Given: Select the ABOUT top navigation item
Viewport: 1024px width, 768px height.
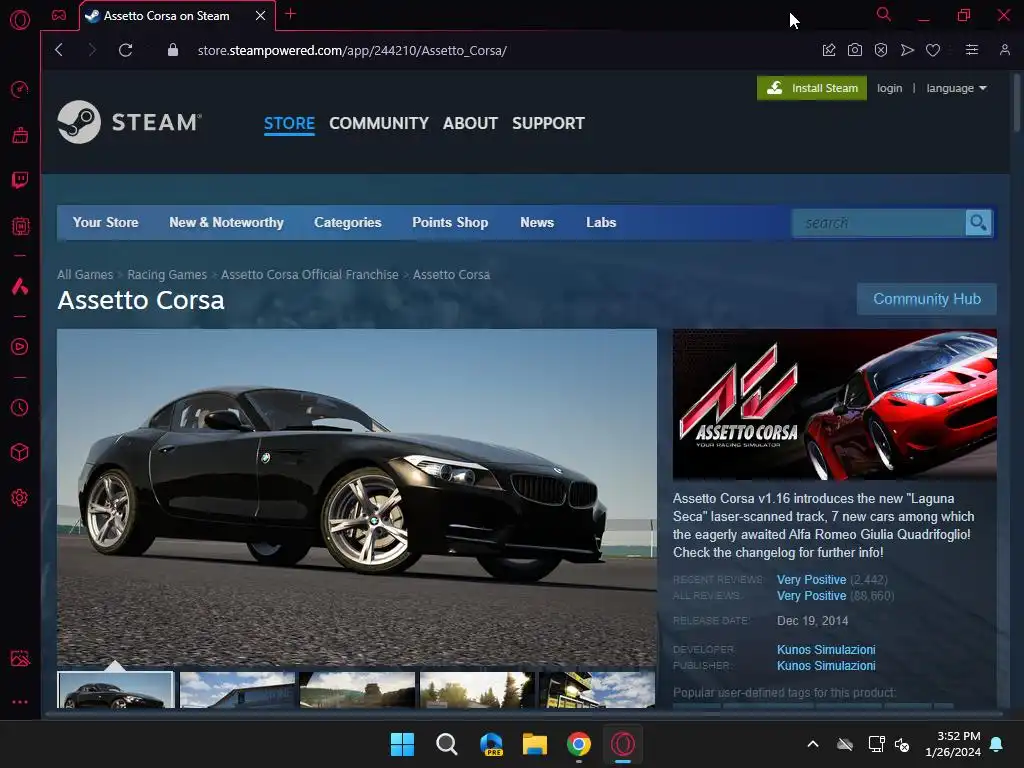Looking at the screenshot, I should click(x=470, y=123).
